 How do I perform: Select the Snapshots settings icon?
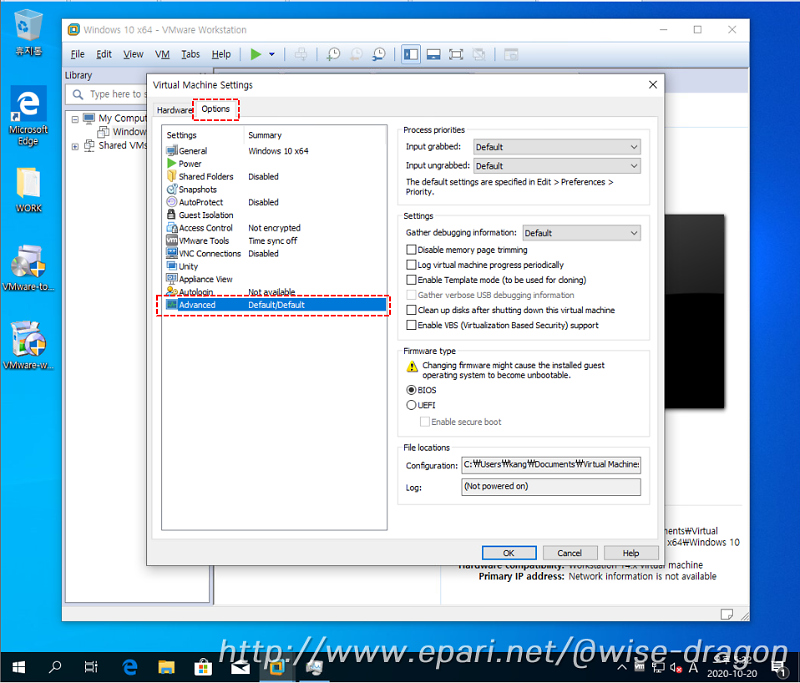click(172, 189)
